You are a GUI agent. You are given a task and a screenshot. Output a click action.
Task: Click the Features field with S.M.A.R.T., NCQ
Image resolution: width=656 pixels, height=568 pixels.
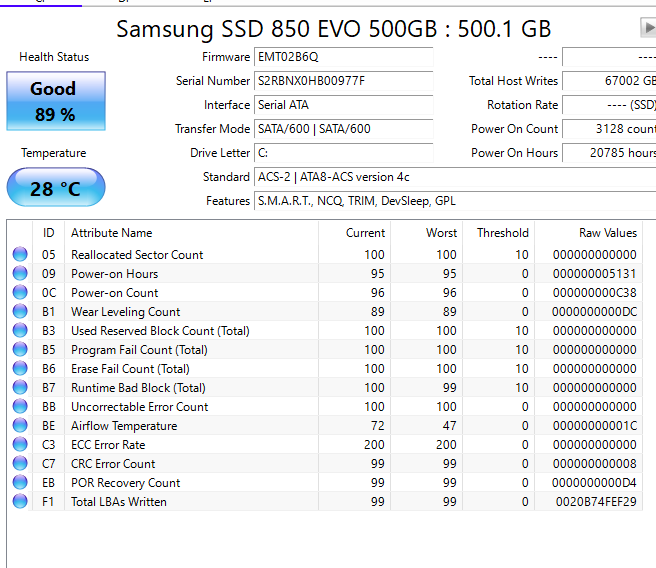pyautogui.click(x=455, y=201)
